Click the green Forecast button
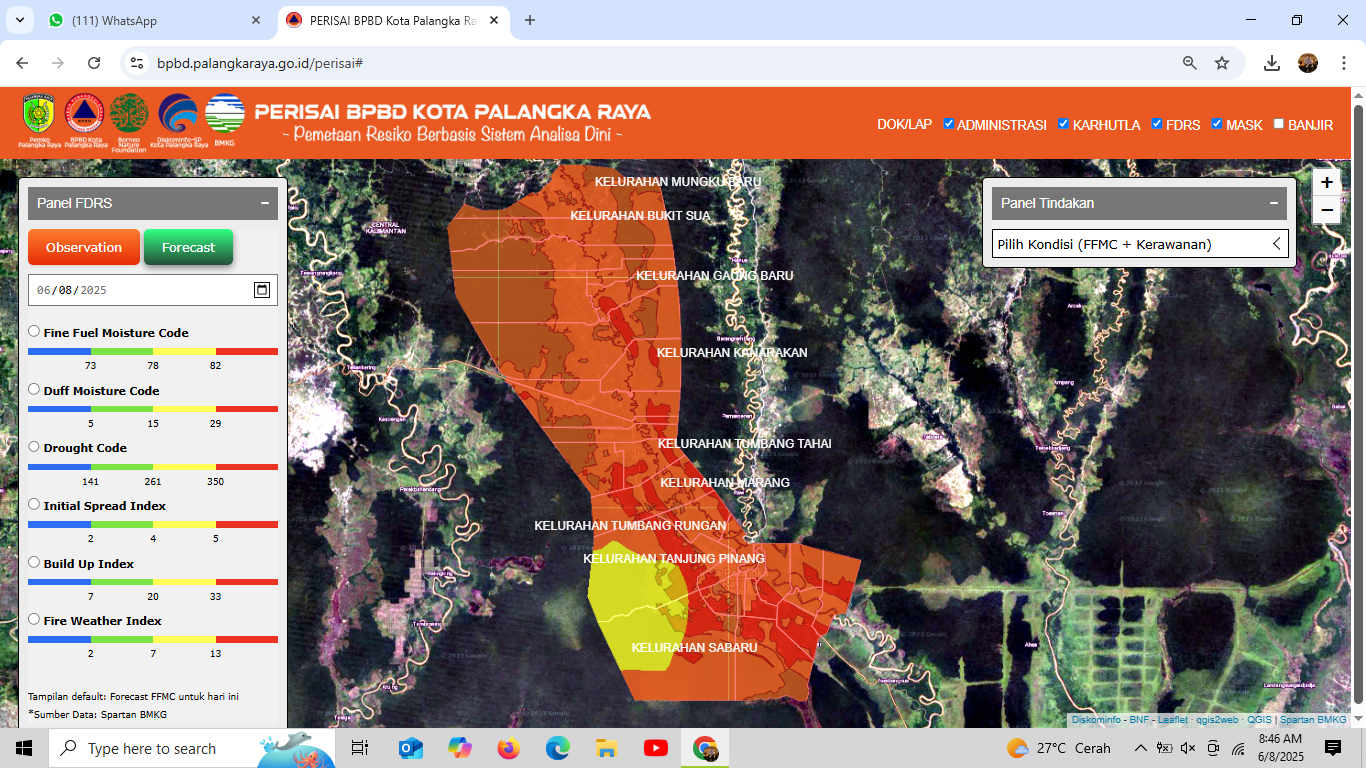This screenshot has height=768, width=1366. coord(188,247)
